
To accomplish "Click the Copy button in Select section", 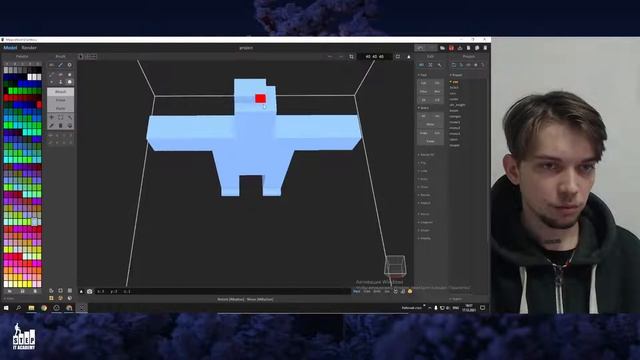I will (x=424, y=133).
